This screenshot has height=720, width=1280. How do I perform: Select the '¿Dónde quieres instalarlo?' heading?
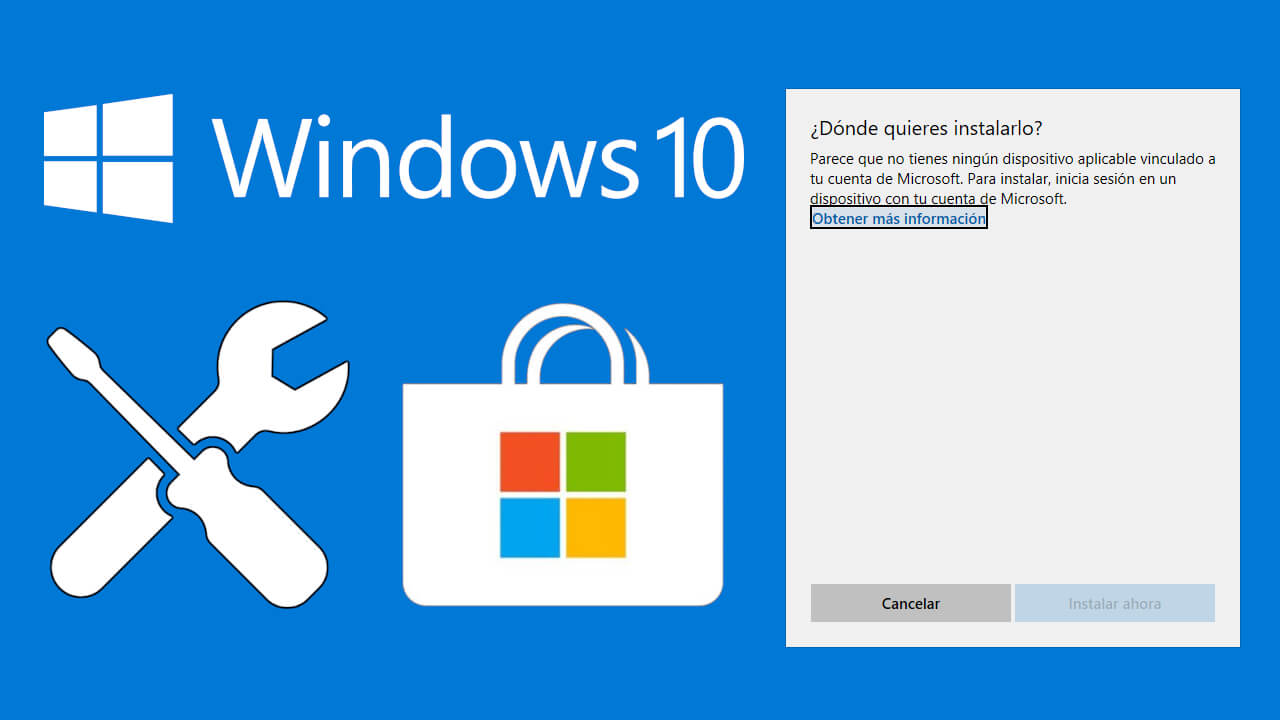(926, 128)
